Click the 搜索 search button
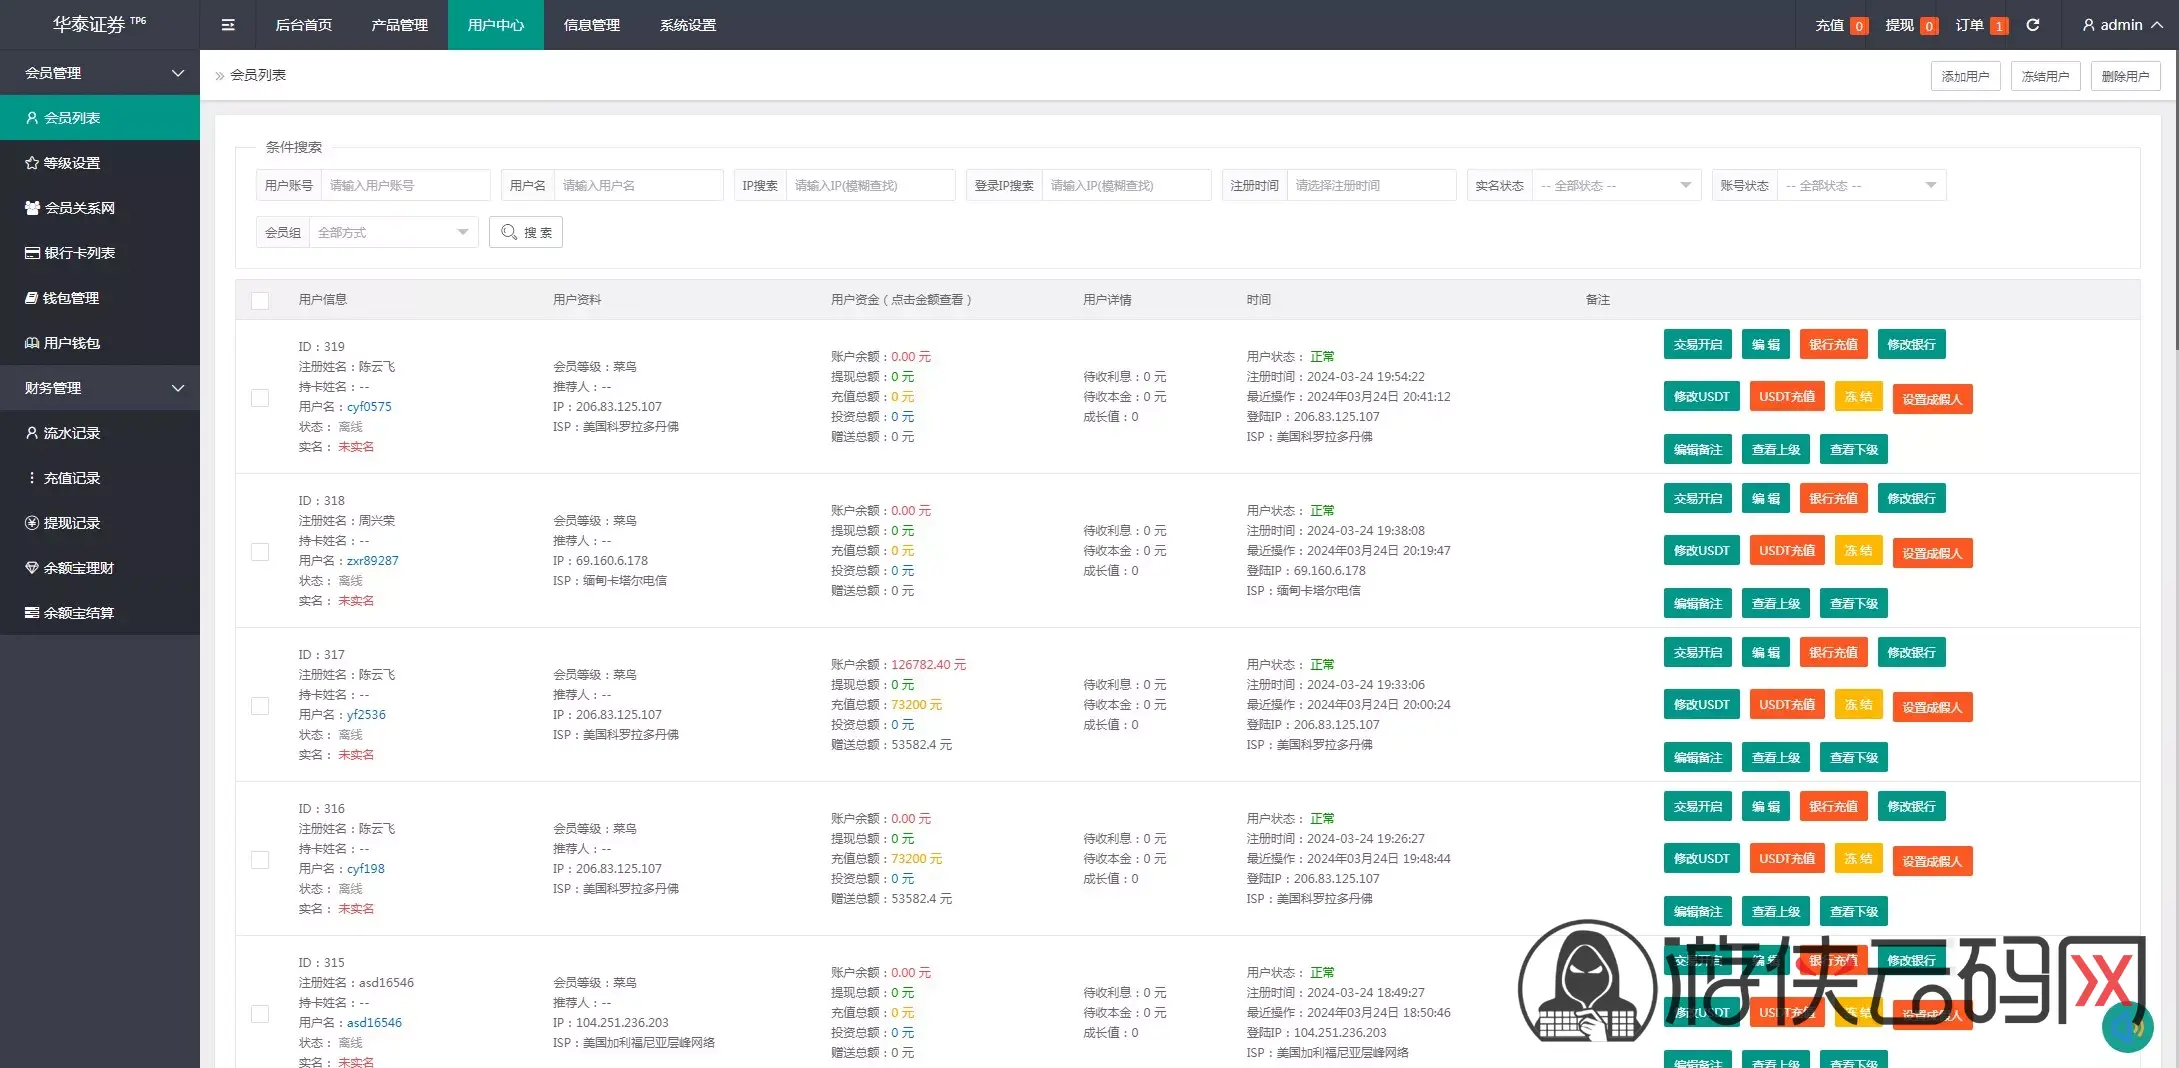 pyautogui.click(x=526, y=232)
